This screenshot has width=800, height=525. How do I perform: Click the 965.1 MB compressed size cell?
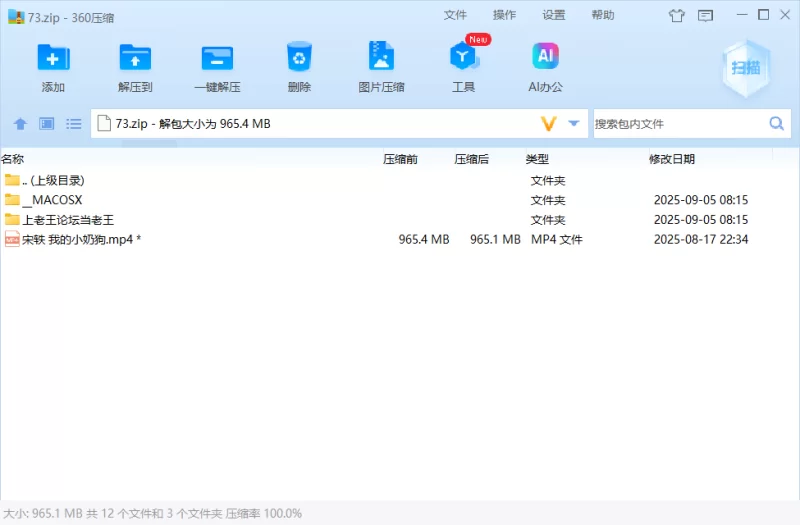495,239
